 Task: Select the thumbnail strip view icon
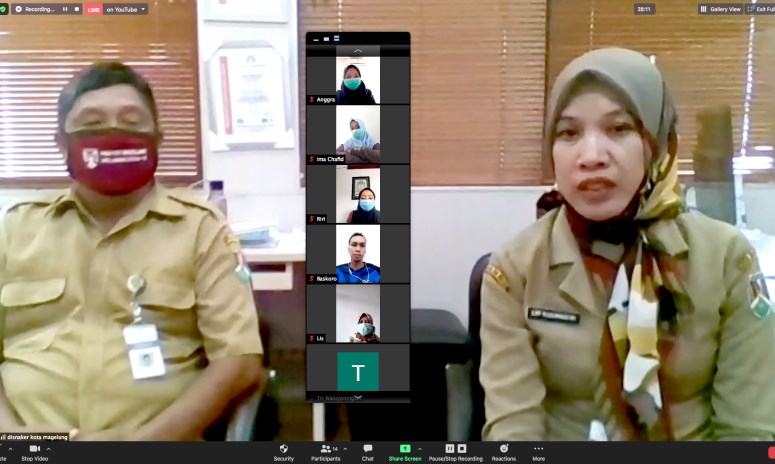(x=337, y=39)
